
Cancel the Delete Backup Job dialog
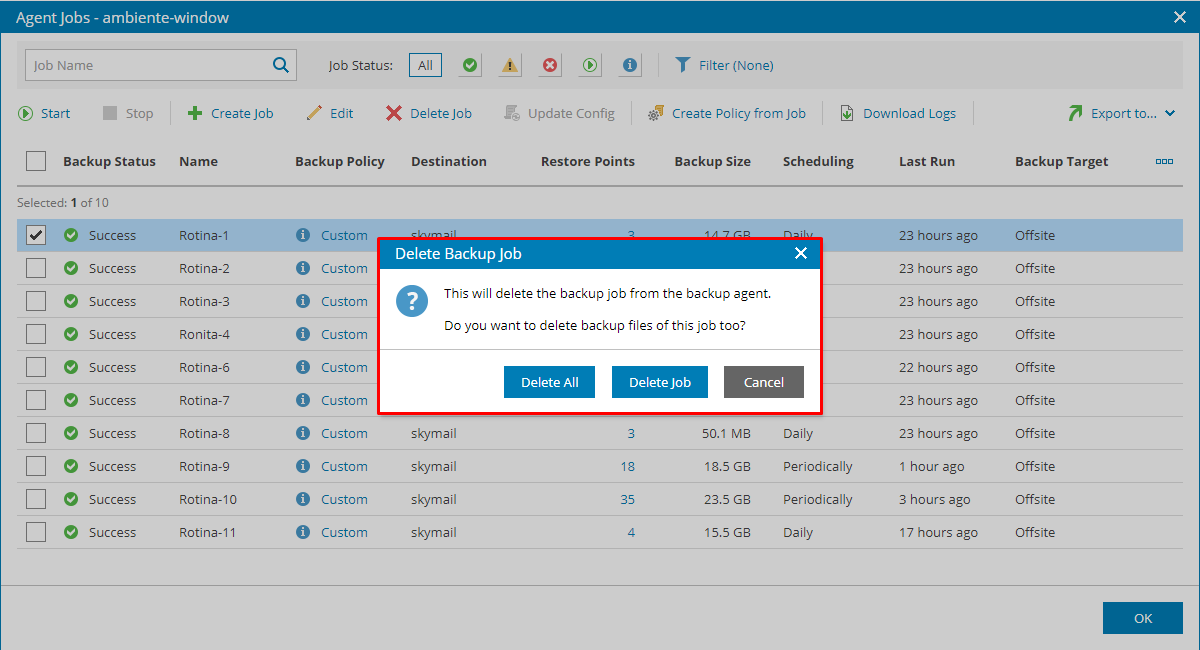pyautogui.click(x=764, y=382)
